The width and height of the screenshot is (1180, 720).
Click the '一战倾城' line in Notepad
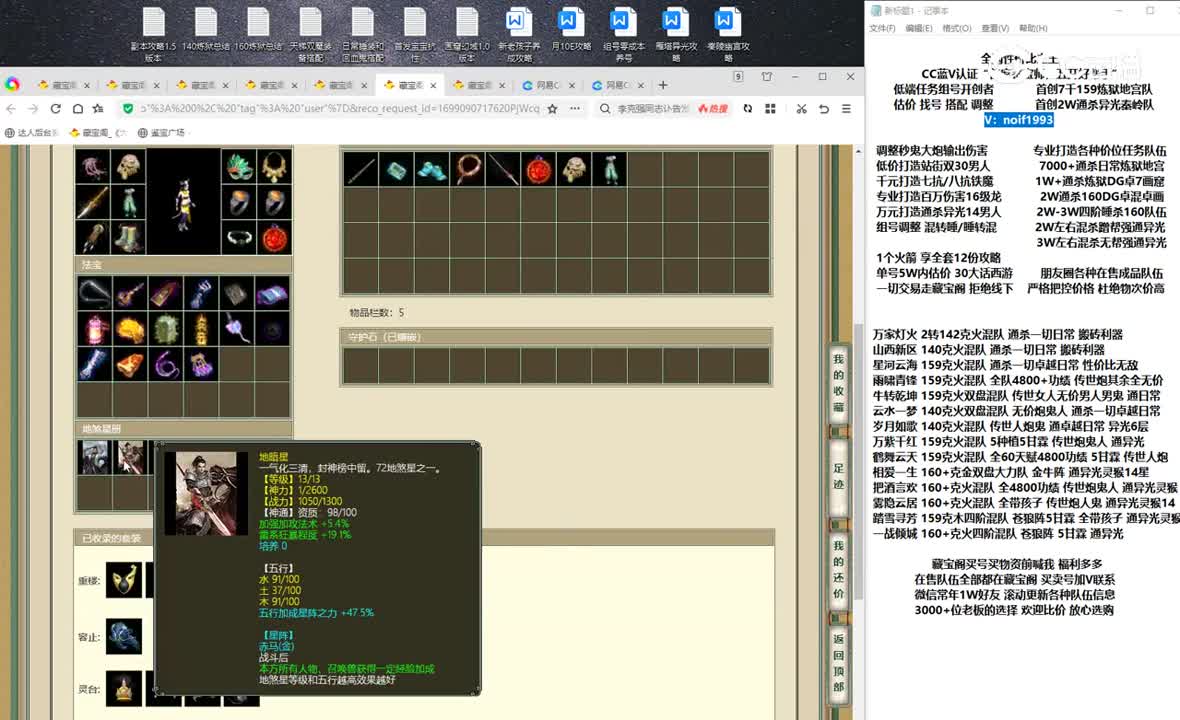click(x=997, y=533)
